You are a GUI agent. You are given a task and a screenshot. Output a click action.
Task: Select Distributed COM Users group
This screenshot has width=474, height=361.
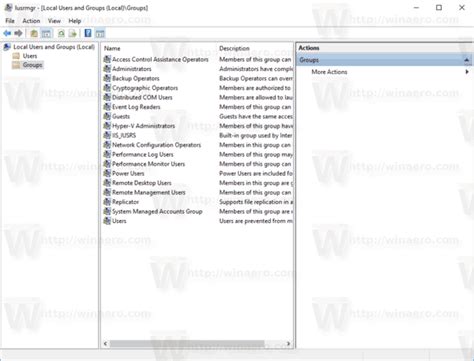coord(142,97)
